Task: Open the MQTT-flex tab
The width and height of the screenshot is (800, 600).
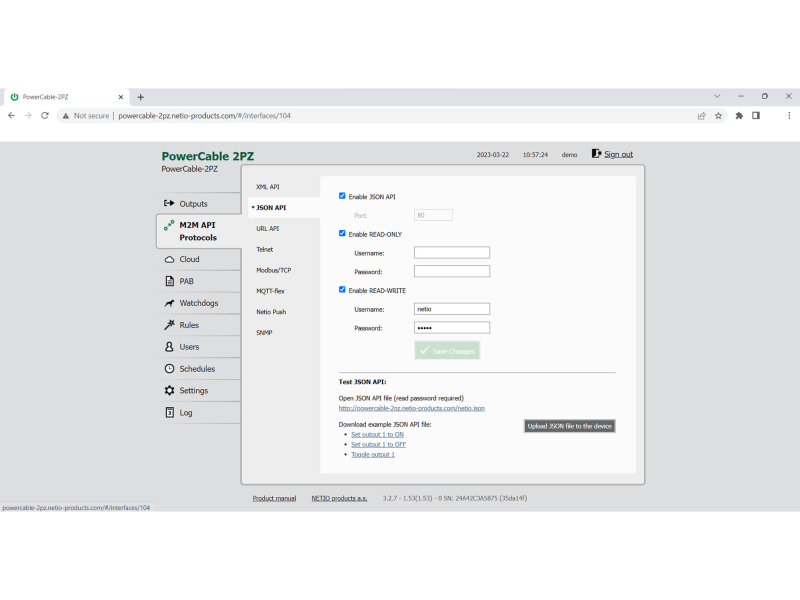Action: click(270, 291)
